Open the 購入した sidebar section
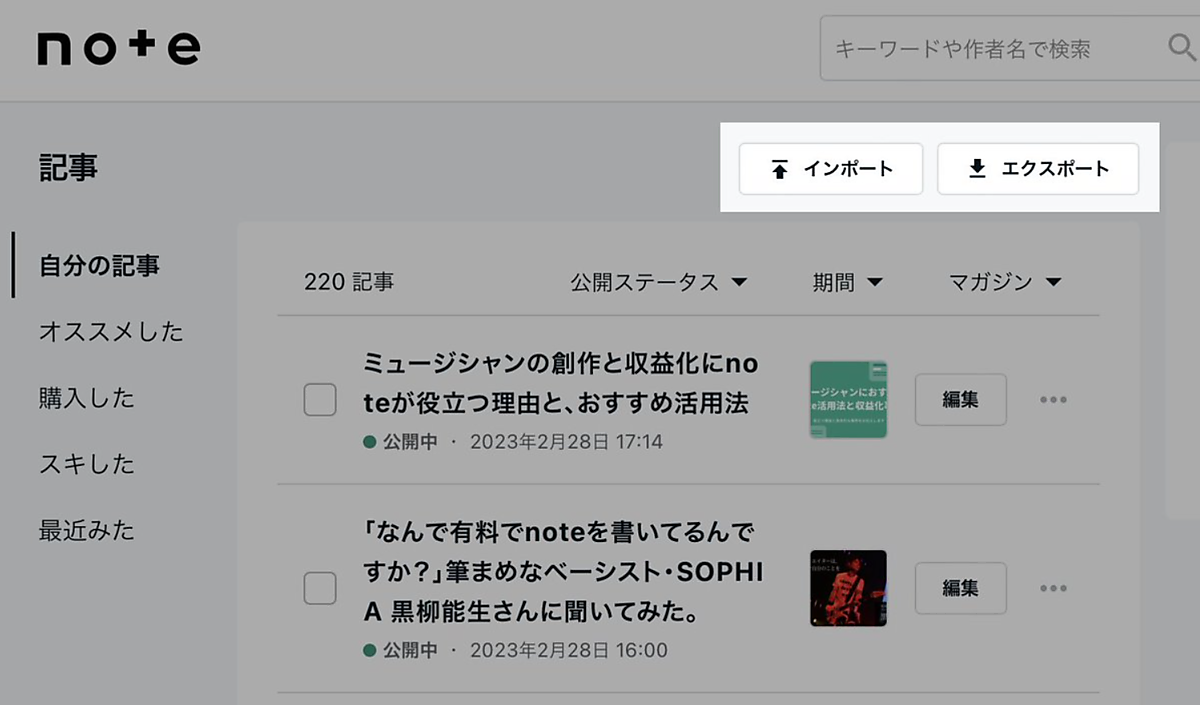 [86, 398]
